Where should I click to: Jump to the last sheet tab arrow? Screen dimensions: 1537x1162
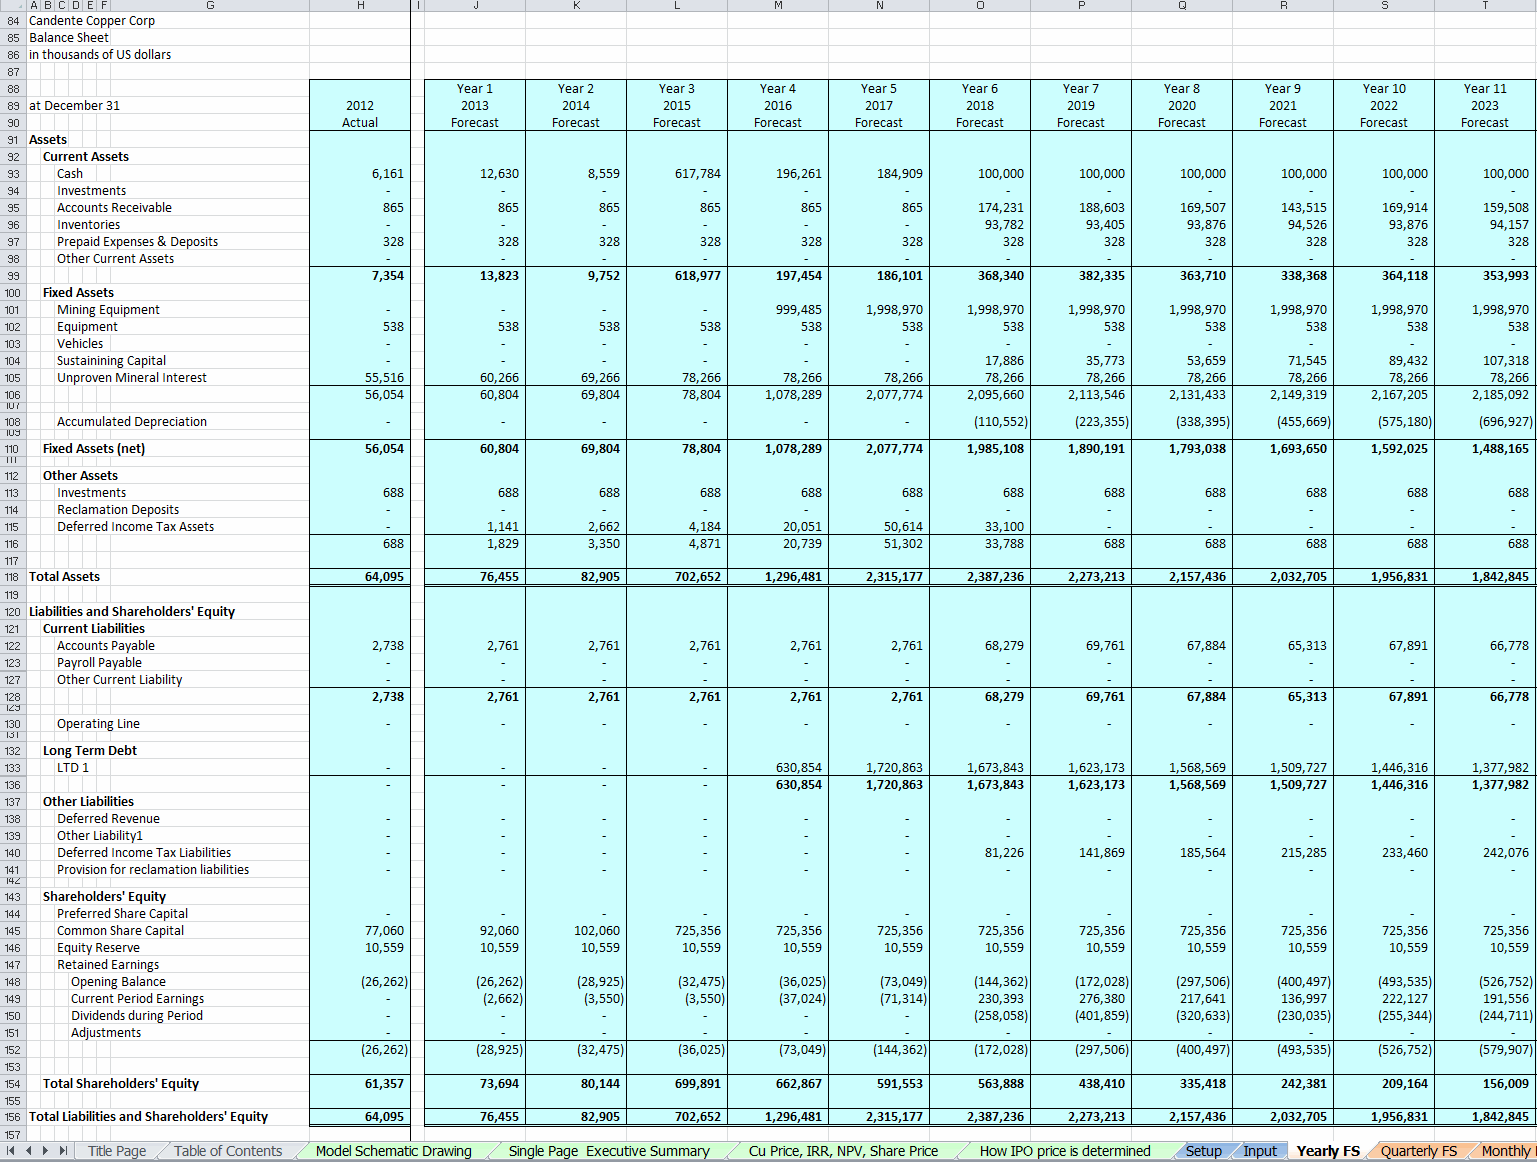coord(63,1151)
